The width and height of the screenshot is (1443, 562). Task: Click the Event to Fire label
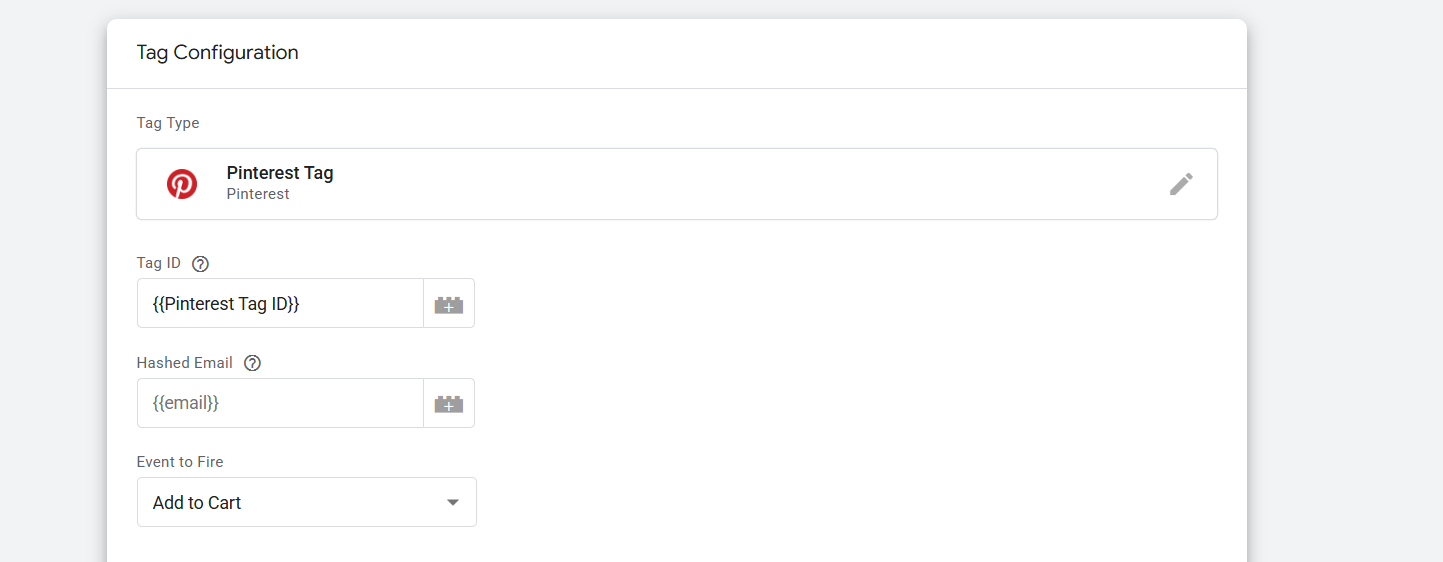click(180, 462)
